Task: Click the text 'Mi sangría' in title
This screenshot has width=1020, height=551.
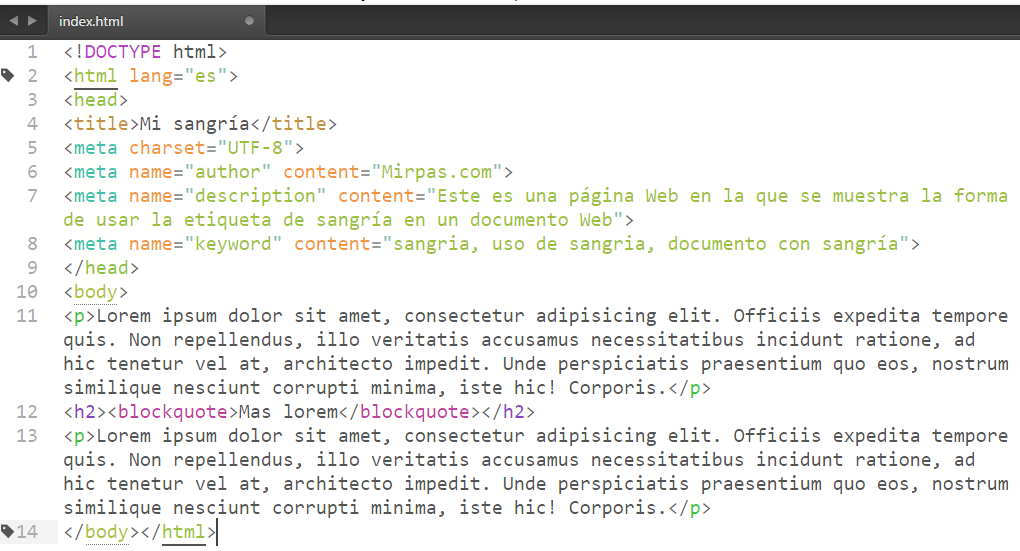Action: (x=195, y=124)
